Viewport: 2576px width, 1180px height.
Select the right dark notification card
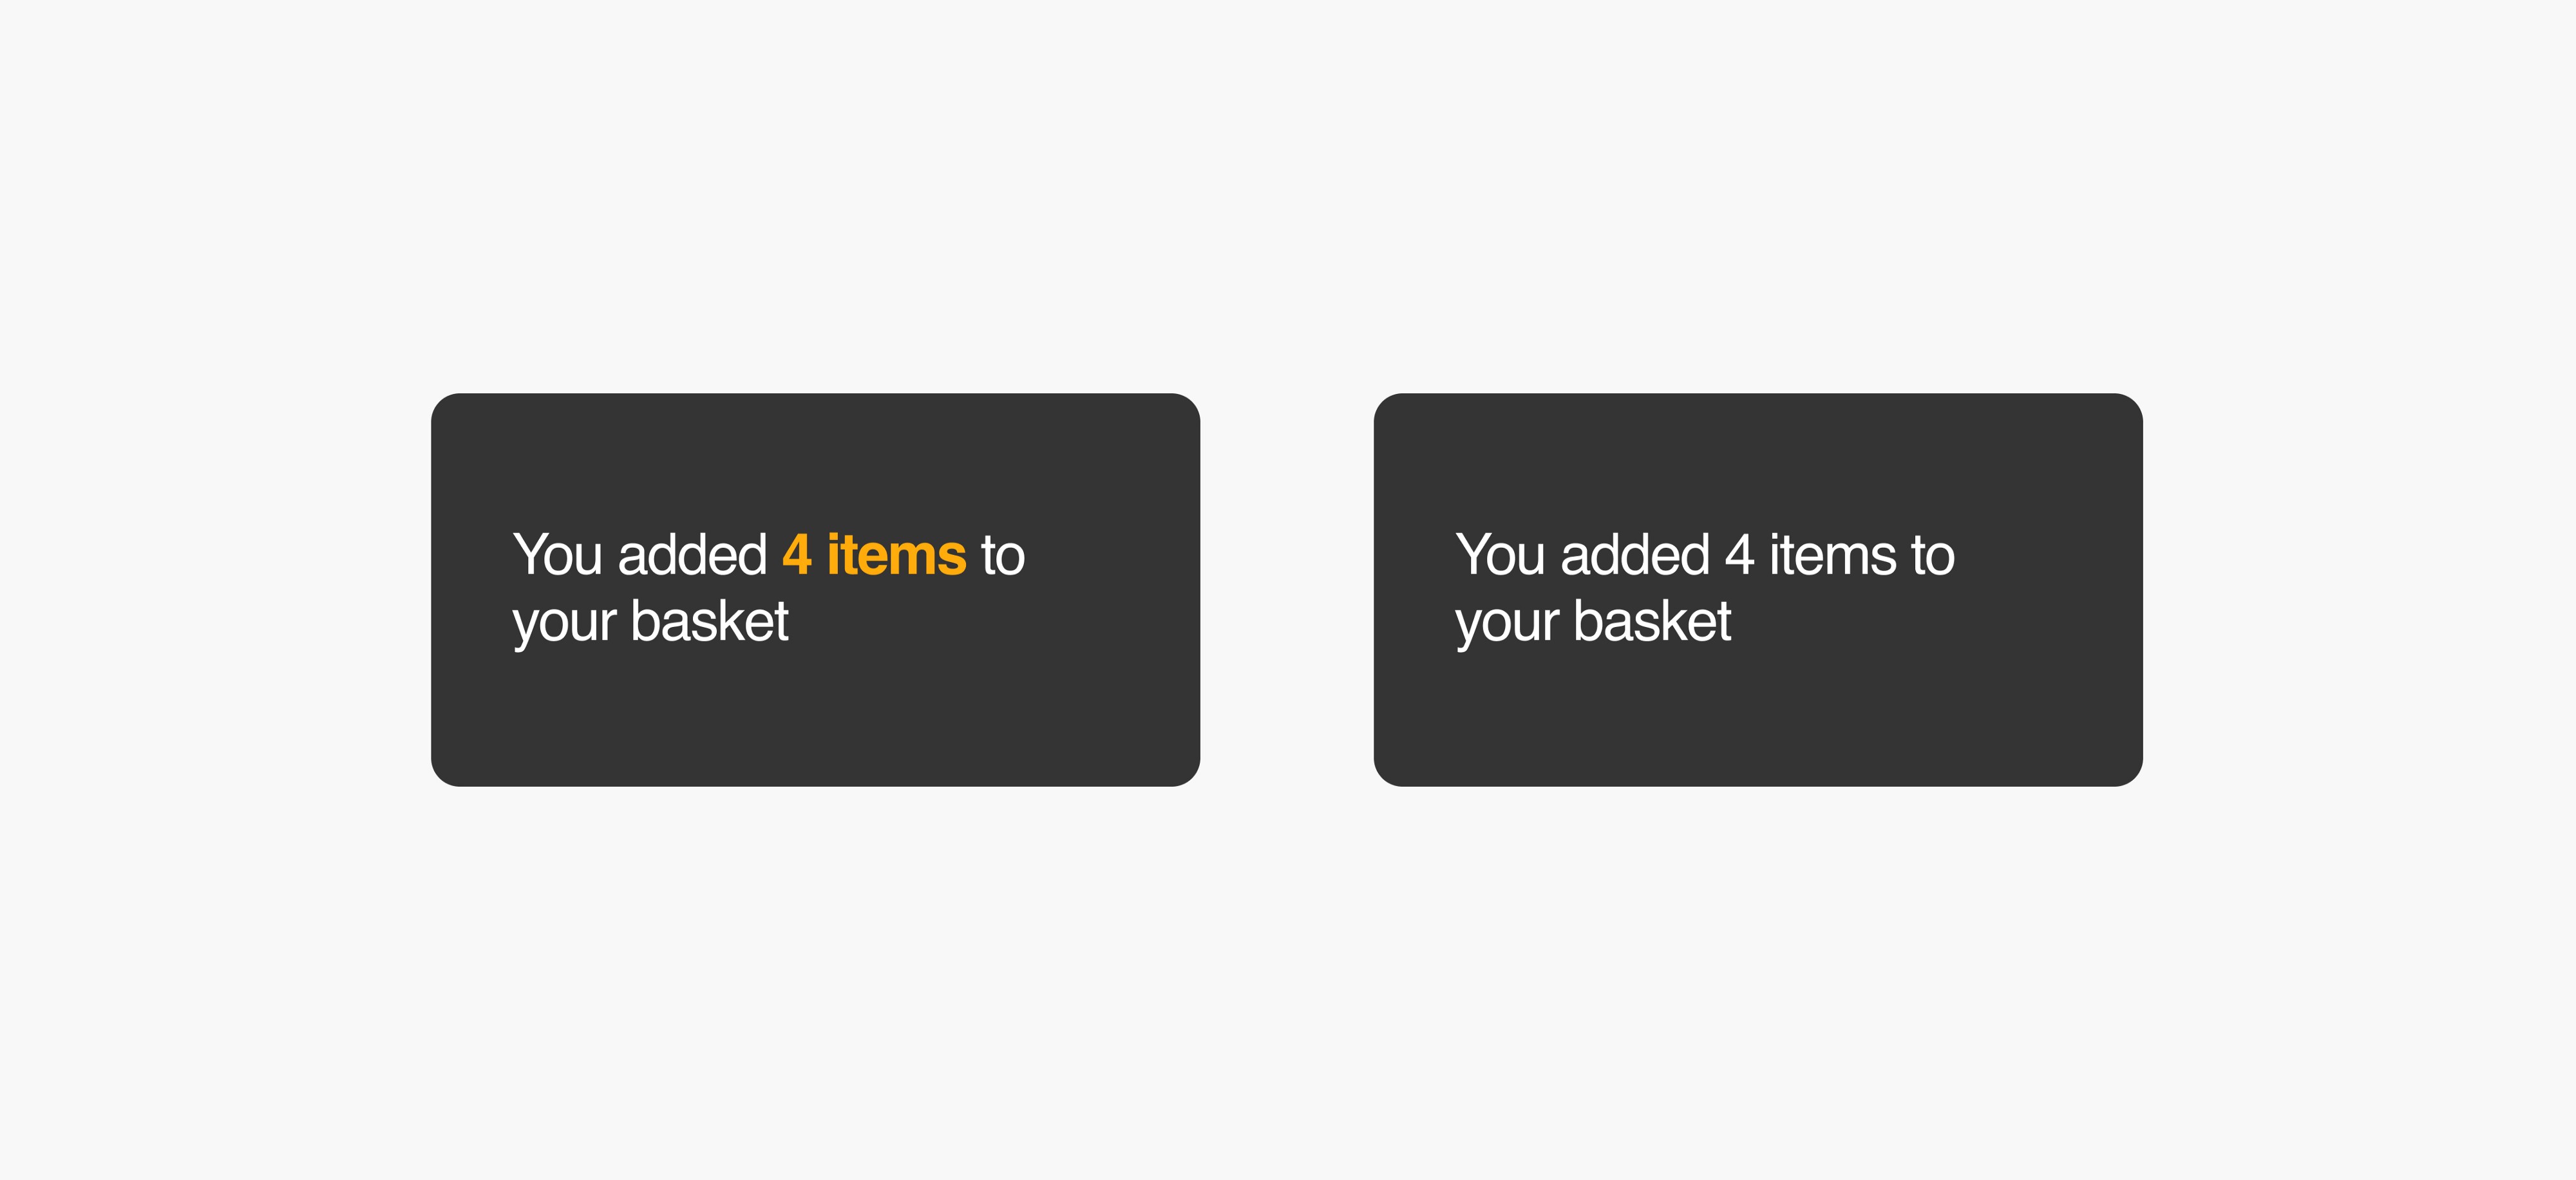[1758, 590]
